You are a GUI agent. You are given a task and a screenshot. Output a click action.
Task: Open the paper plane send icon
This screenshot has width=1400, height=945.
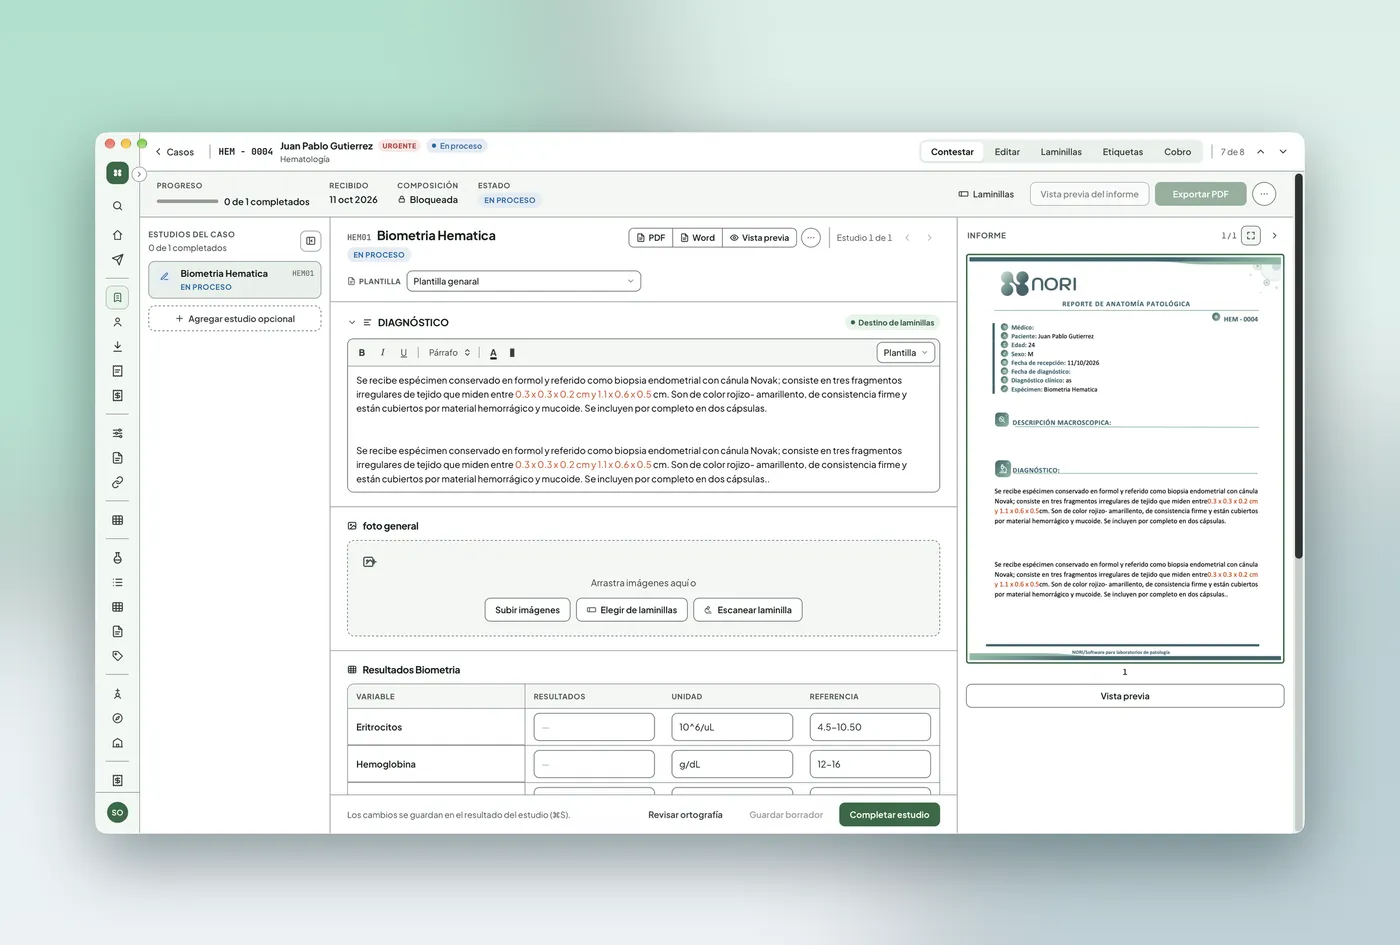click(117, 260)
